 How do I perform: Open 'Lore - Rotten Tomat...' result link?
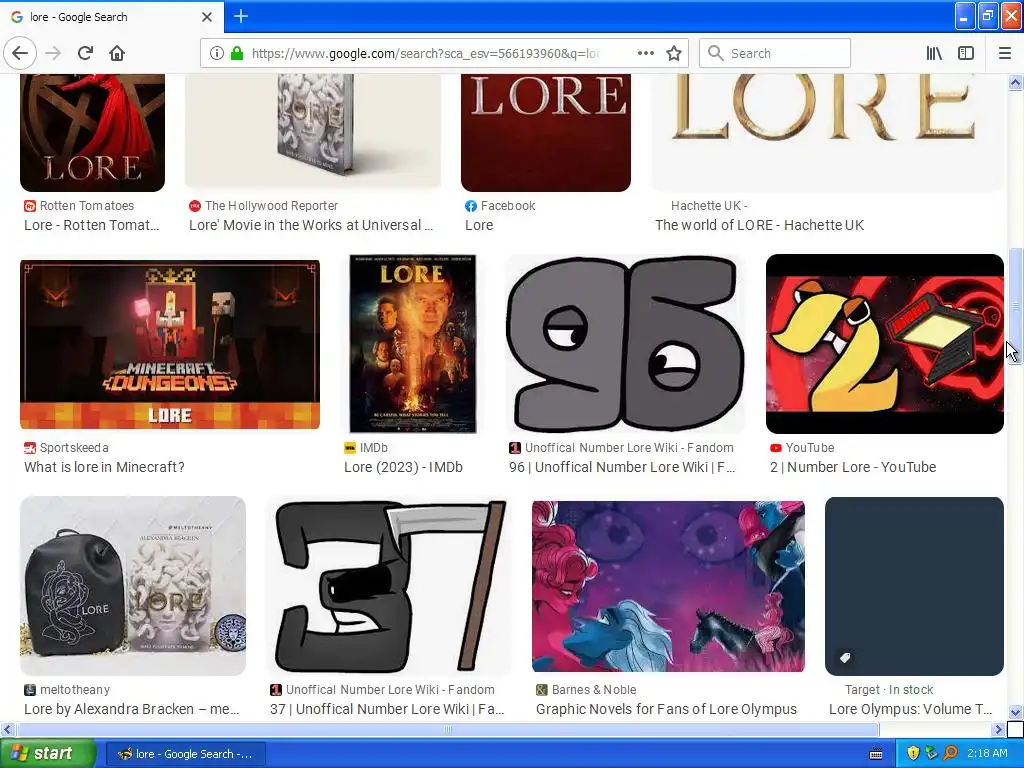(x=91, y=225)
